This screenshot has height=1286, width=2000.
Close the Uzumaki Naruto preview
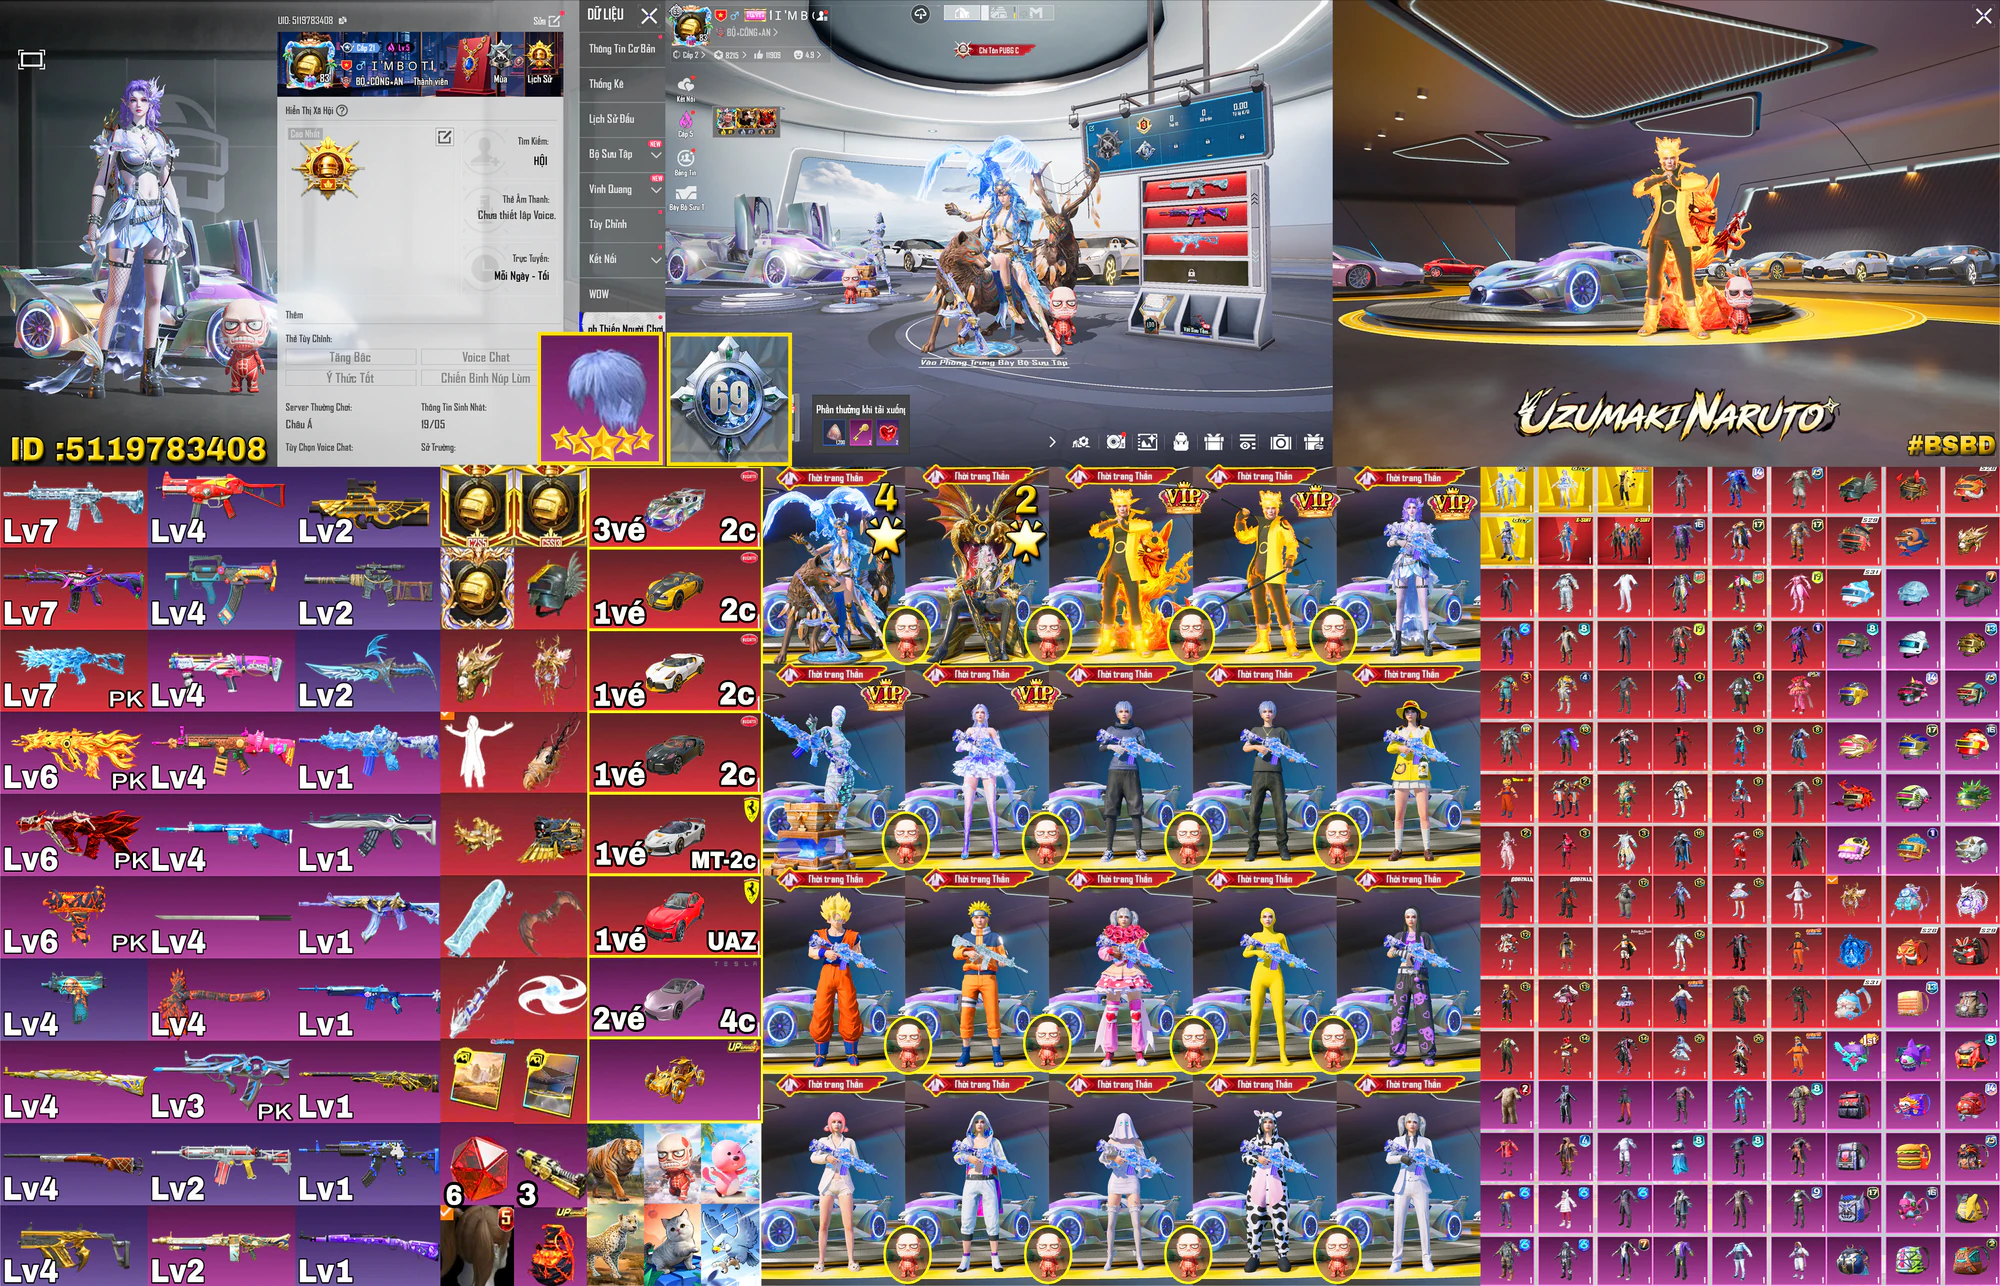pyautogui.click(x=1983, y=16)
